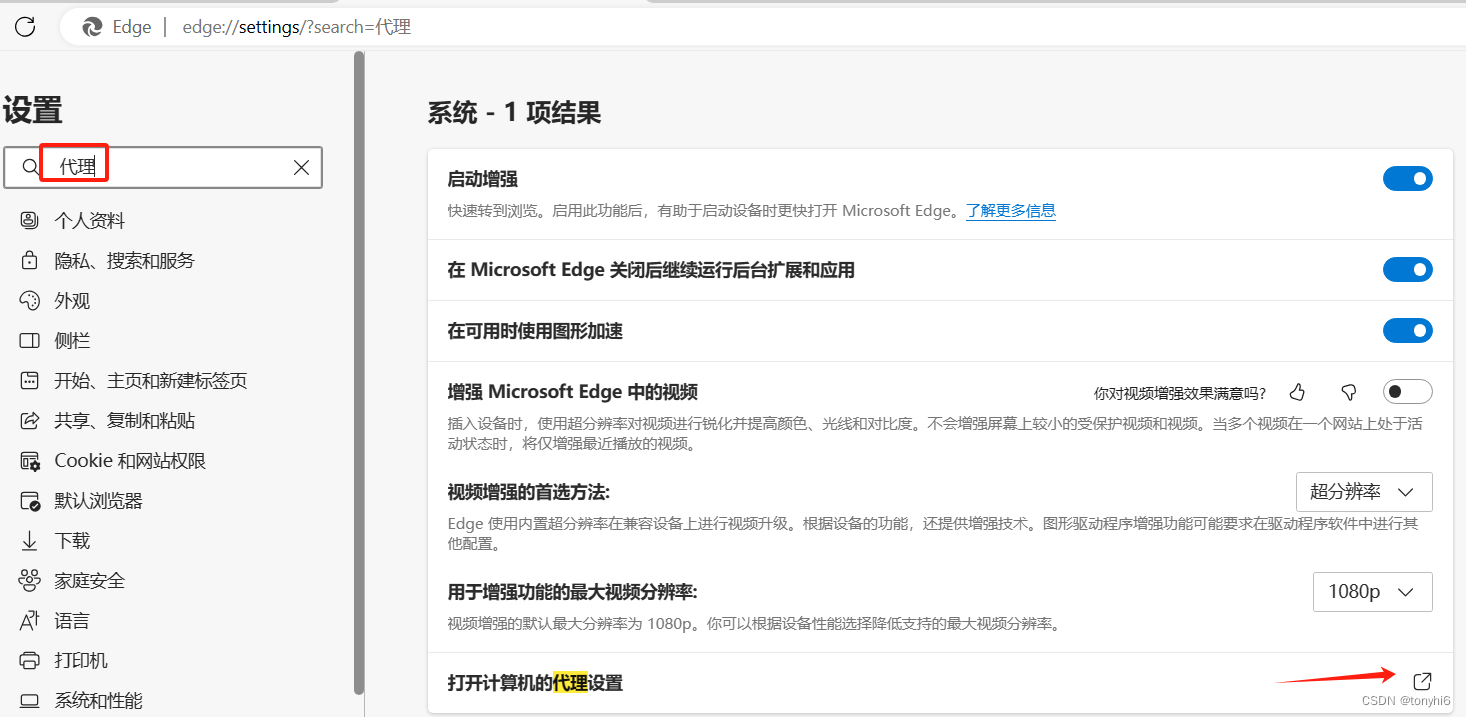Click the settings search field

[x=164, y=167]
